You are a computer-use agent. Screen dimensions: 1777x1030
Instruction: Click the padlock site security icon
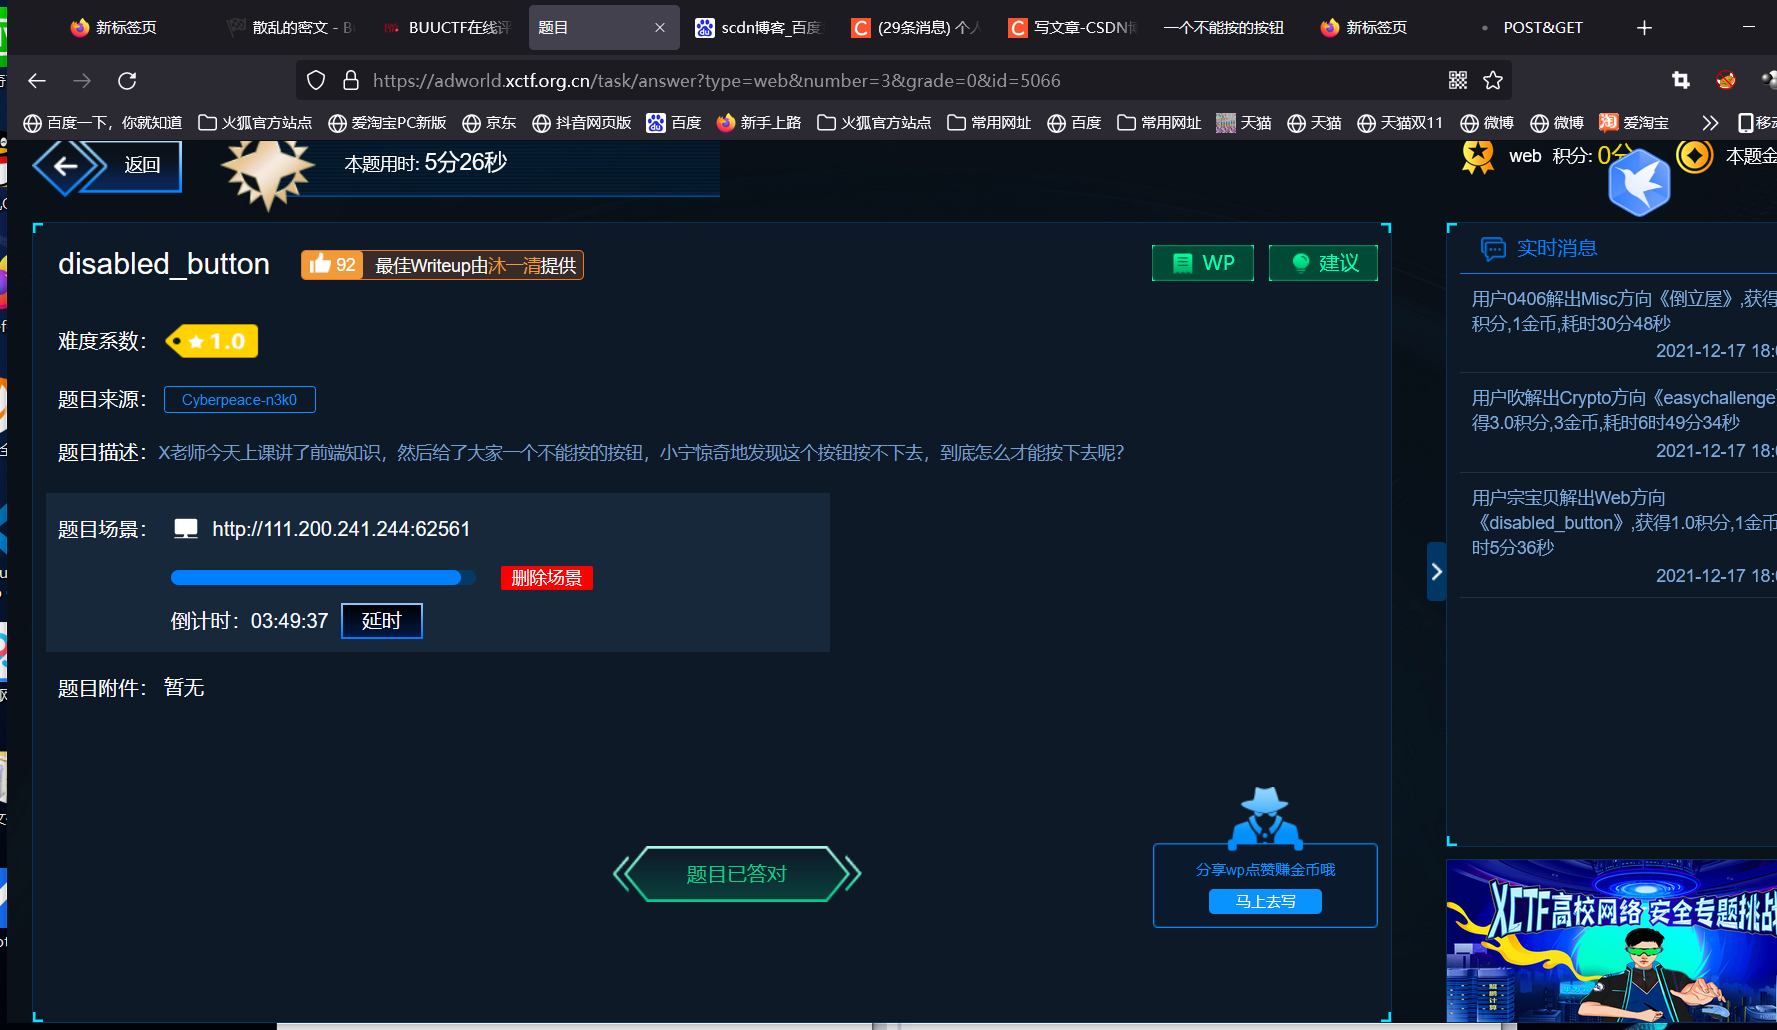pyautogui.click(x=351, y=80)
